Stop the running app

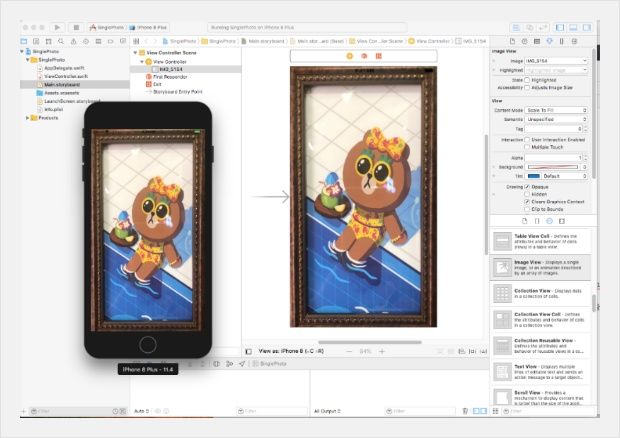(76, 28)
